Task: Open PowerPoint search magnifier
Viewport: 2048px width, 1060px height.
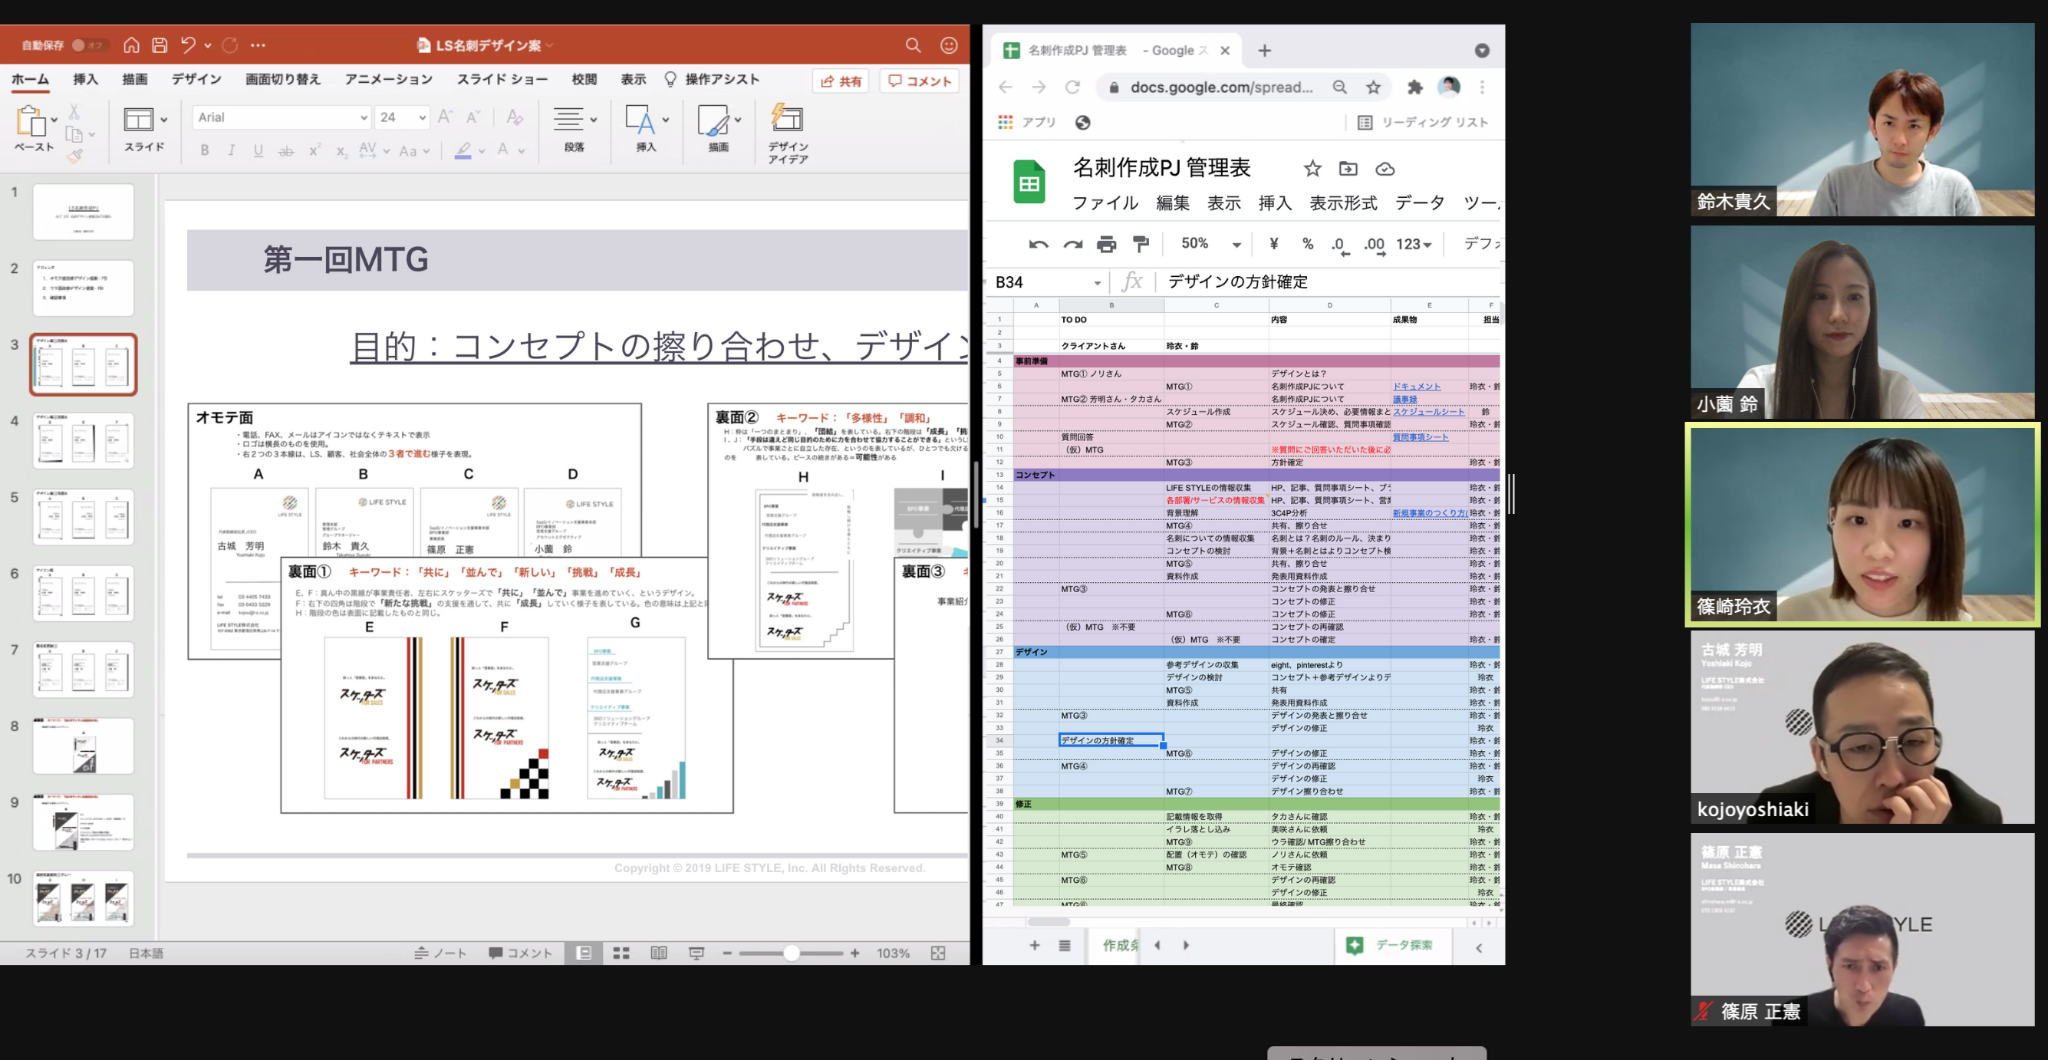Action: (913, 45)
